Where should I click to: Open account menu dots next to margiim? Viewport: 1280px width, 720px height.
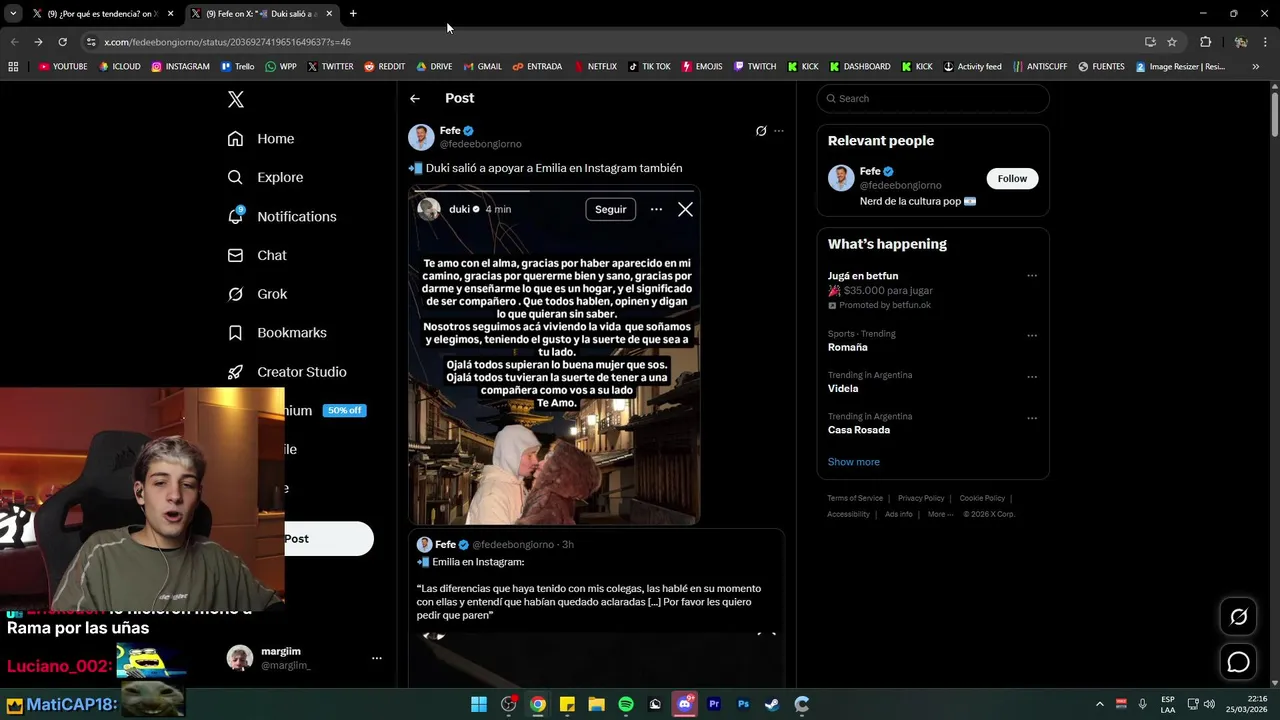[377, 658]
